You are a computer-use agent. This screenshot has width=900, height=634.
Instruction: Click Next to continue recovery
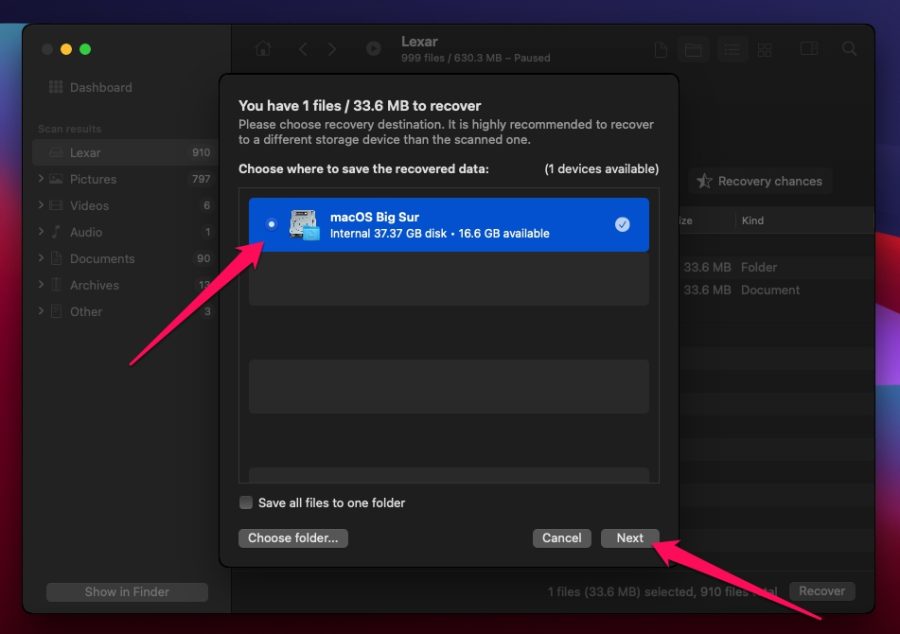coord(630,538)
